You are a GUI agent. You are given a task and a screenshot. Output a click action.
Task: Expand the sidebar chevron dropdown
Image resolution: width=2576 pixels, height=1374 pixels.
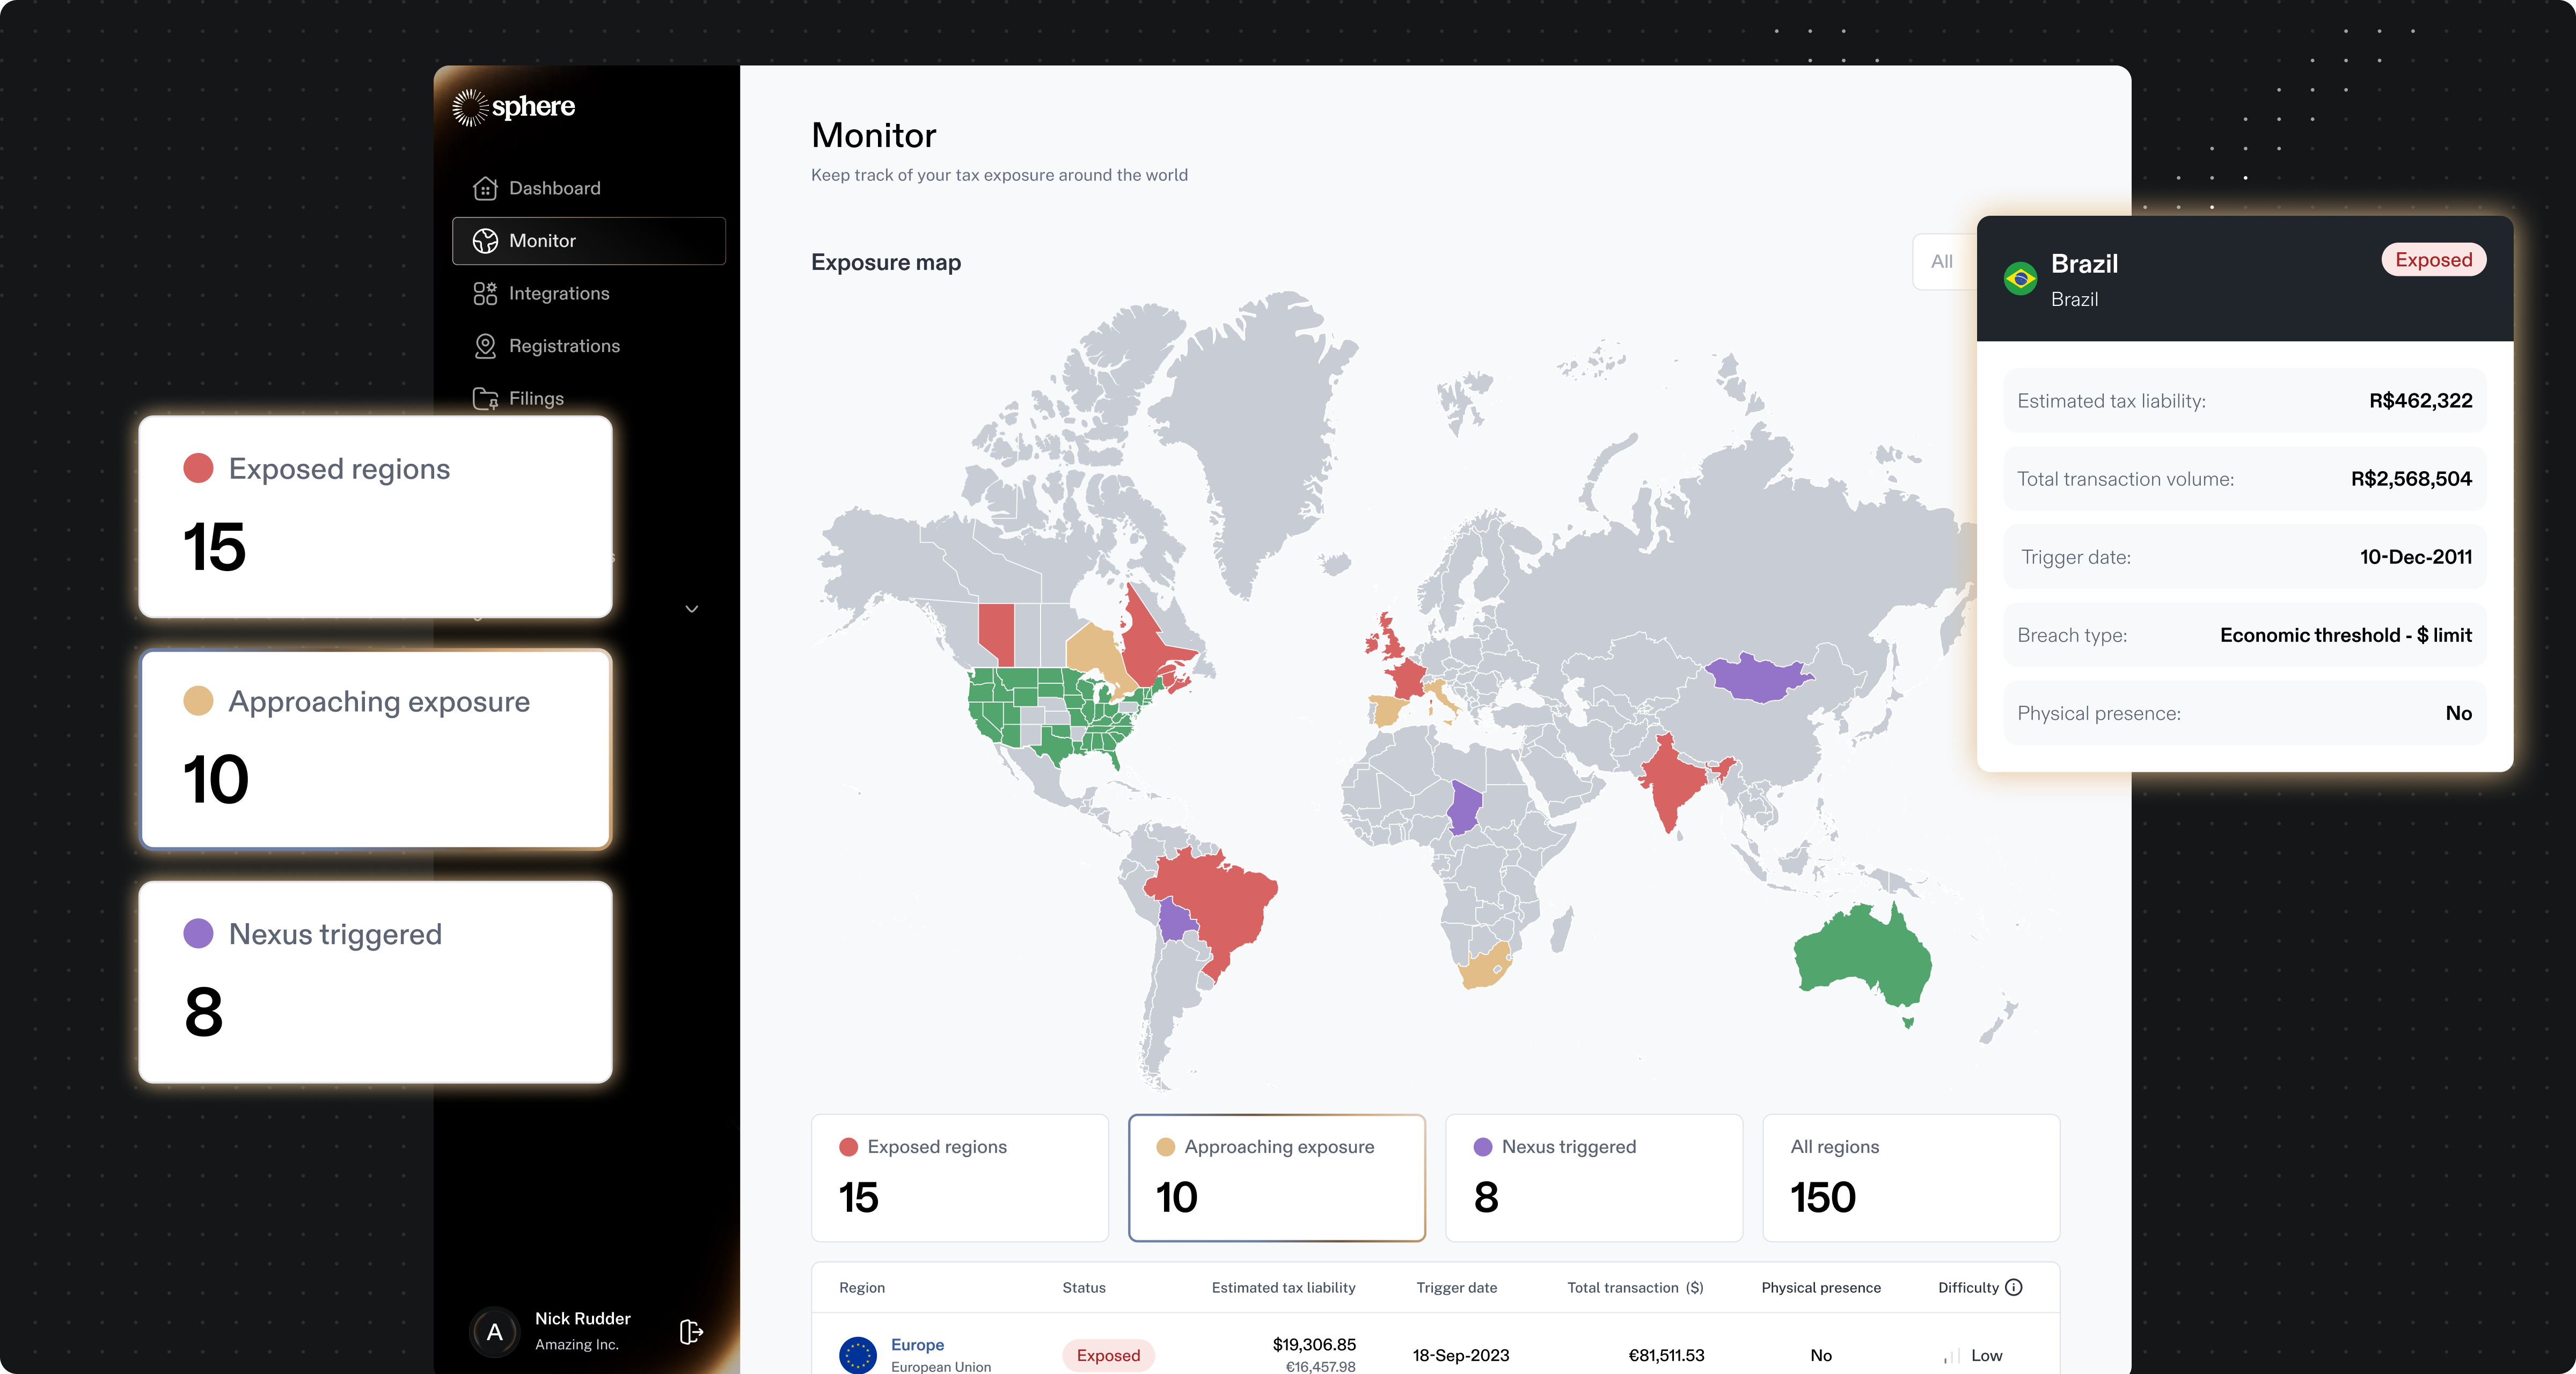point(691,608)
